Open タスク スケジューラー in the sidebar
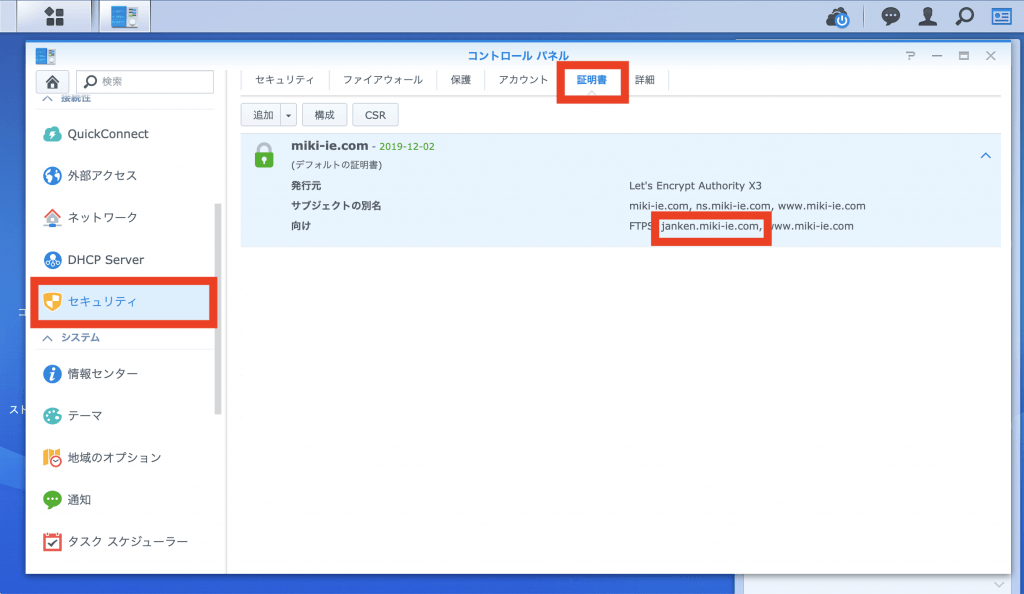1024x594 pixels. 127,542
